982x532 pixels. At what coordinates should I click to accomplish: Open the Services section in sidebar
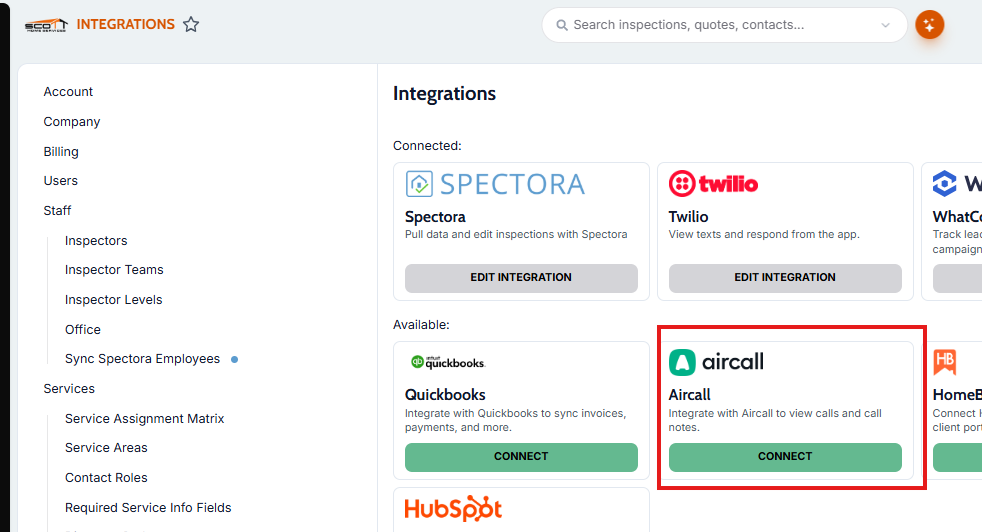click(69, 389)
